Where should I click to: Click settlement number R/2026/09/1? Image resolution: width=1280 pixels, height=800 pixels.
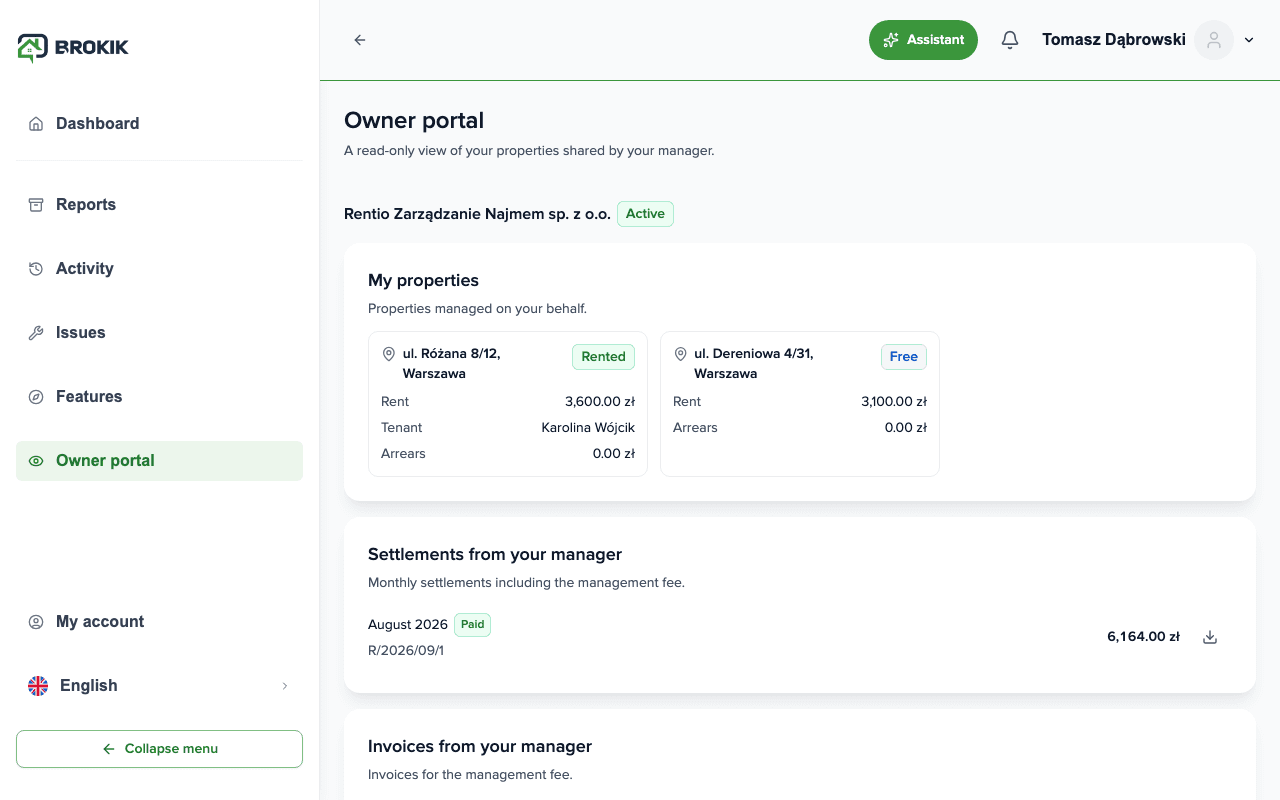pos(406,651)
